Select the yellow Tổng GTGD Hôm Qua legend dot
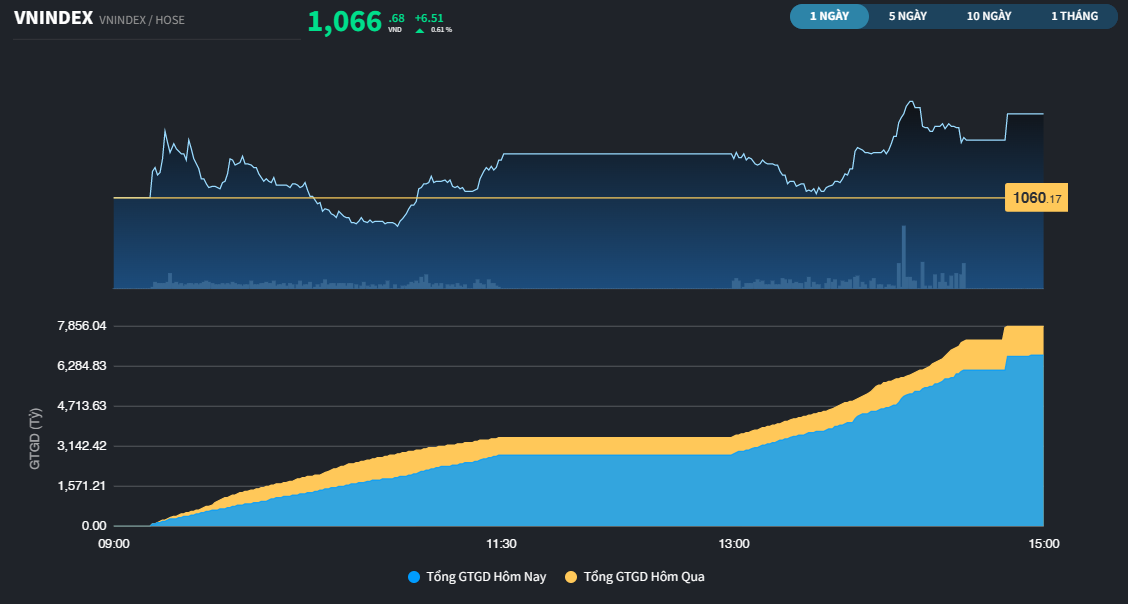 coord(570,577)
